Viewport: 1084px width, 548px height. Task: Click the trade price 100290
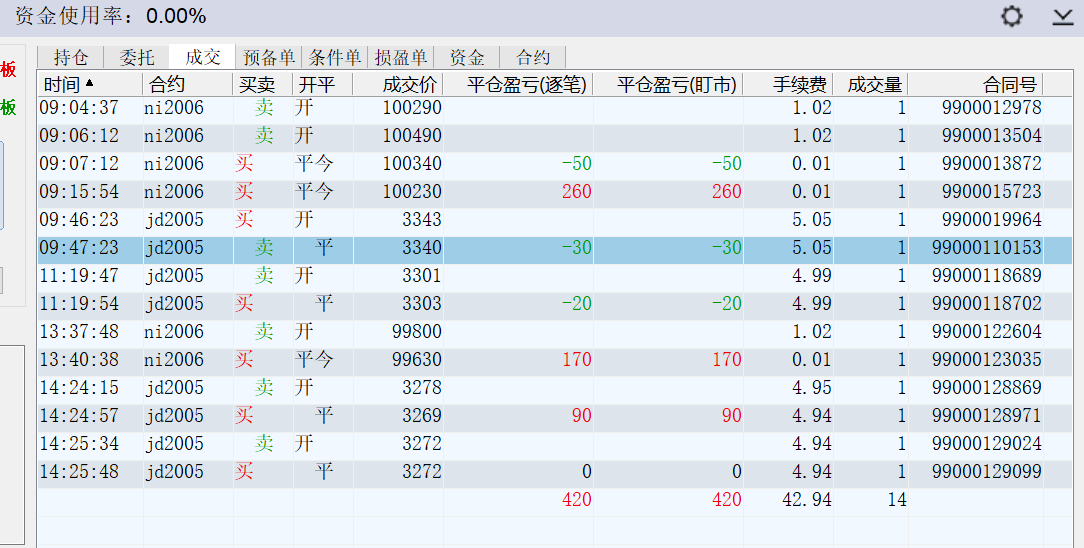(412, 108)
